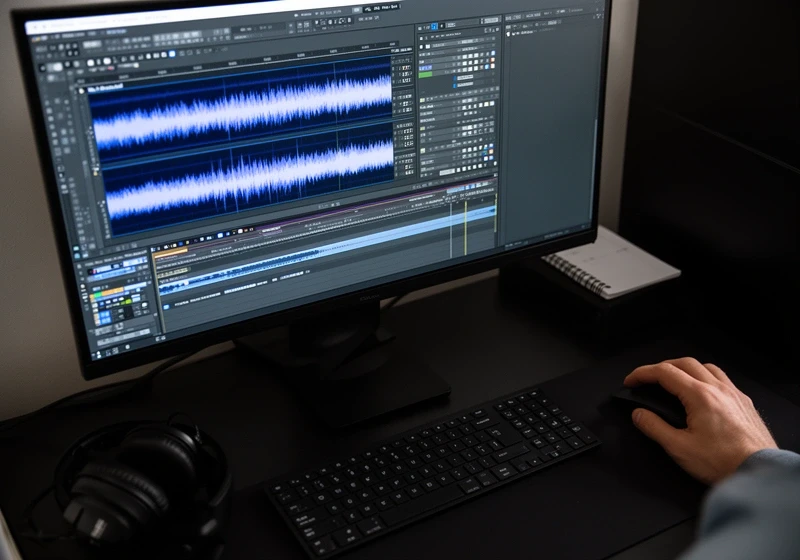This screenshot has height=560, width=800.
Task: Click the blue highlighted icon in waveform toolbar
Action: (172, 54)
